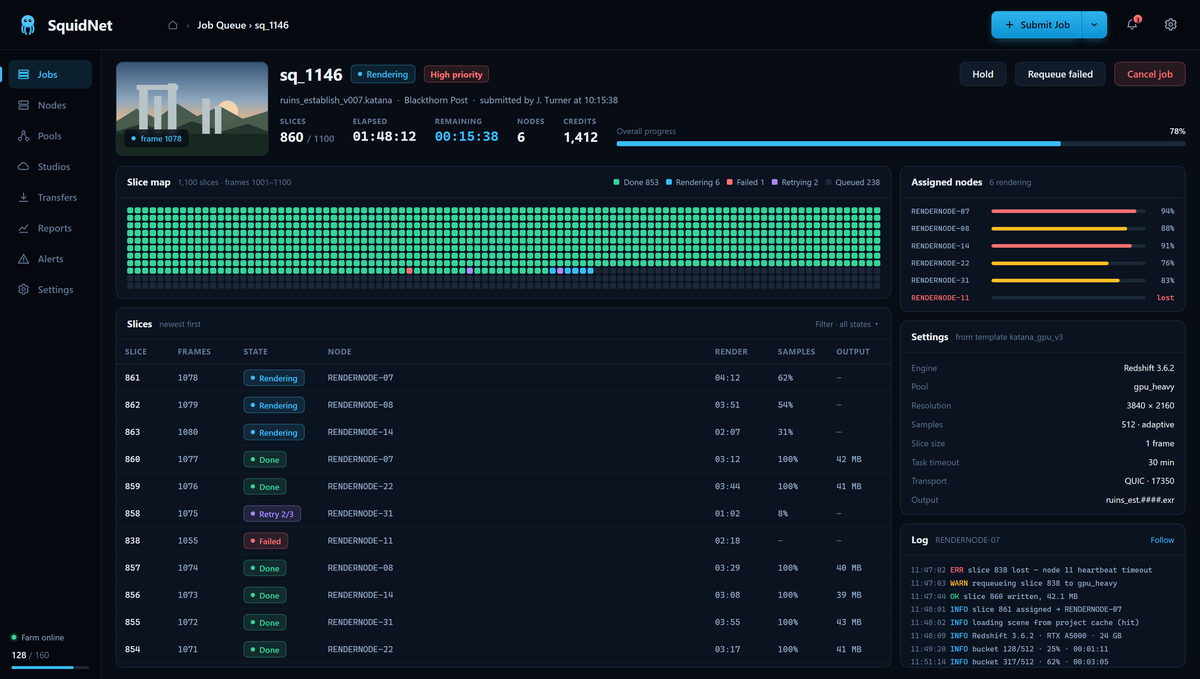Image resolution: width=1200 pixels, height=679 pixels.
Task: Select the red failed slice in Slice map
Action: pyautogui.click(x=410, y=271)
